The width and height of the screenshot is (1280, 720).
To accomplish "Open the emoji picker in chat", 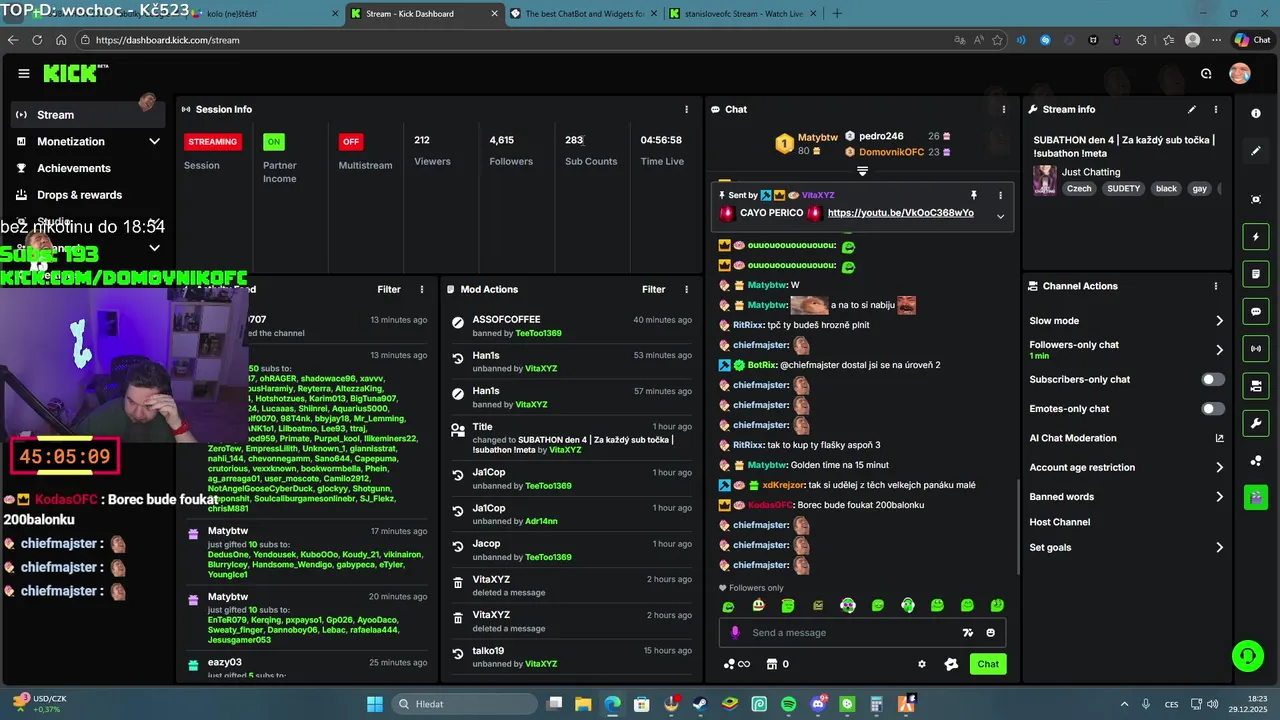I will pyautogui.click(x=991, y=632).
